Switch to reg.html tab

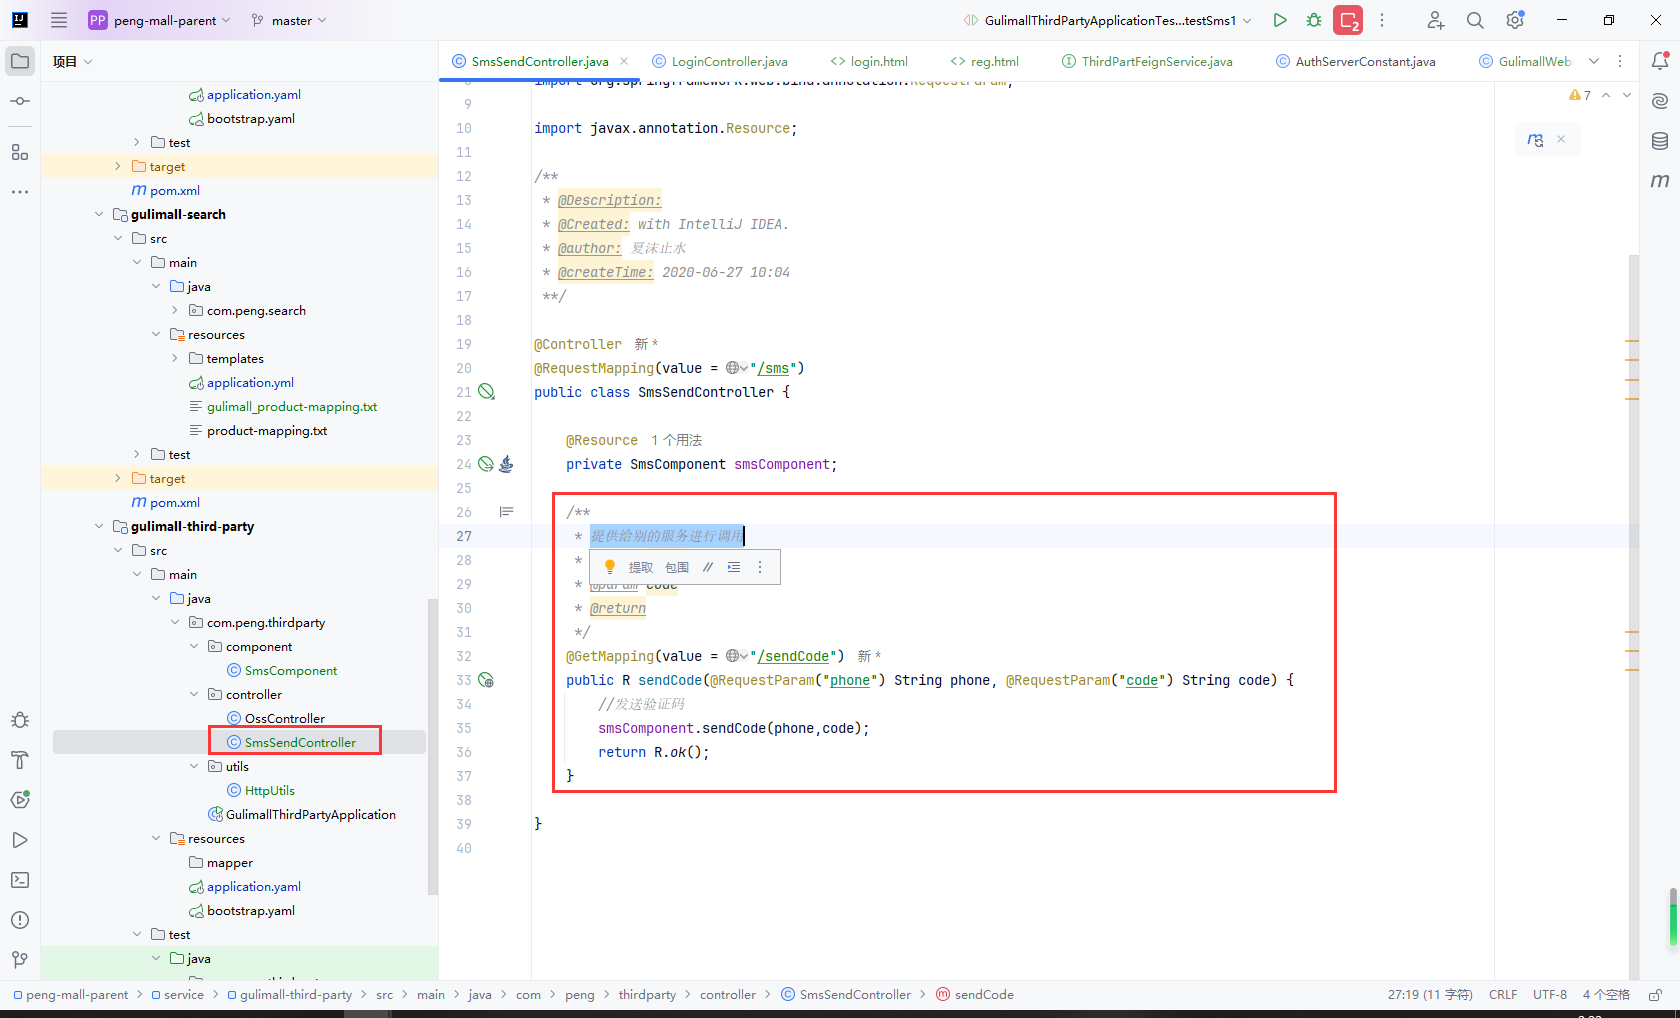(985, 61)
